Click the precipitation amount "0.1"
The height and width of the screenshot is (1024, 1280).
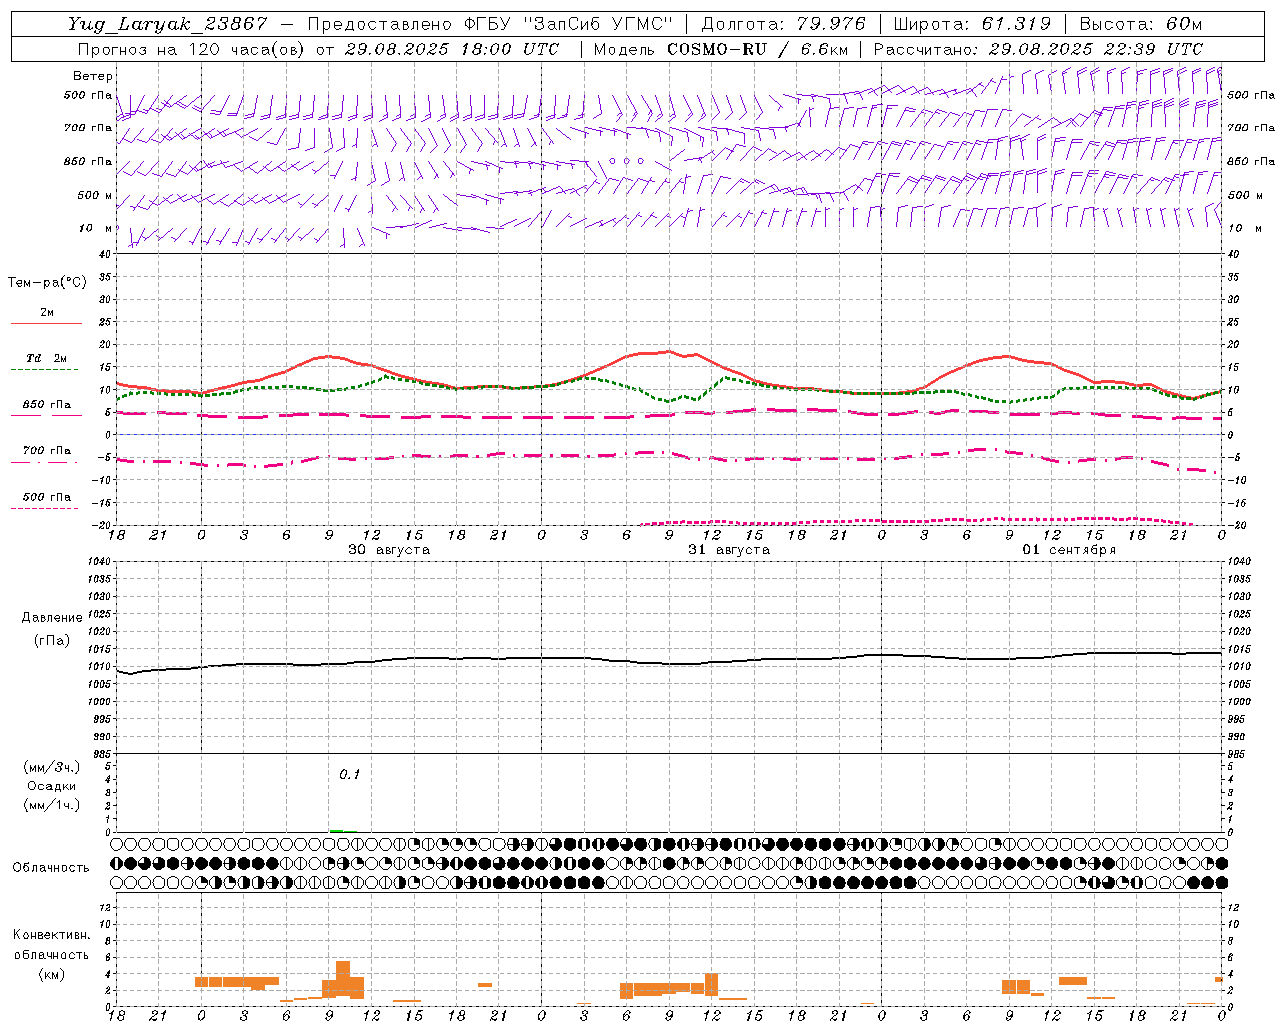[x=349, y=774]
